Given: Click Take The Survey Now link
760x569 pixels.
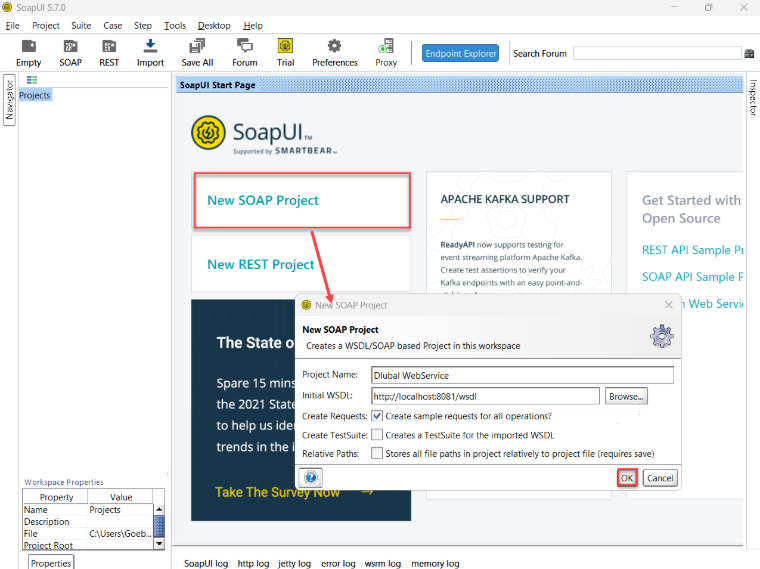Looking at the screenshot, I should [277, 492].
